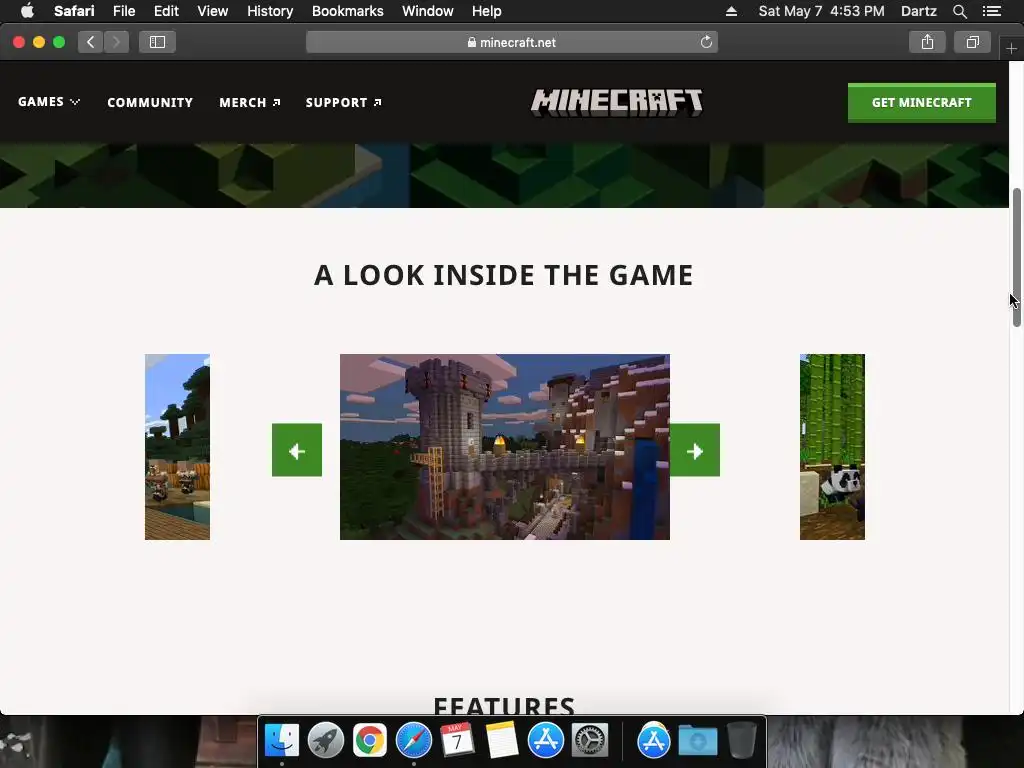The width and height of the screenshot is (1024, 768).
Task: Click the date and time in menu bar
Action: point(821,11)
